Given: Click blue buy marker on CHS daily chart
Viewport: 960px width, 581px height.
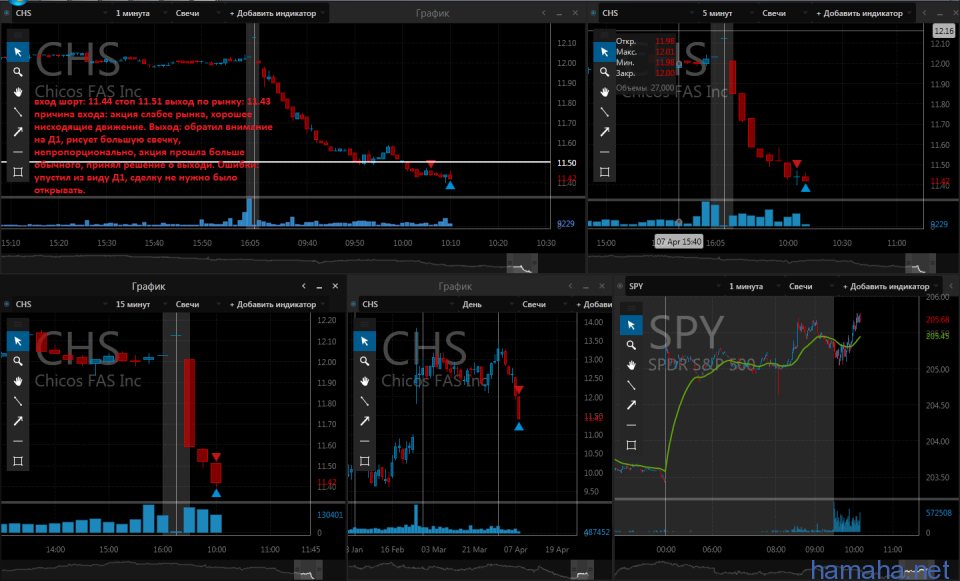Looking at the screenshot, I should click(519, 426).
